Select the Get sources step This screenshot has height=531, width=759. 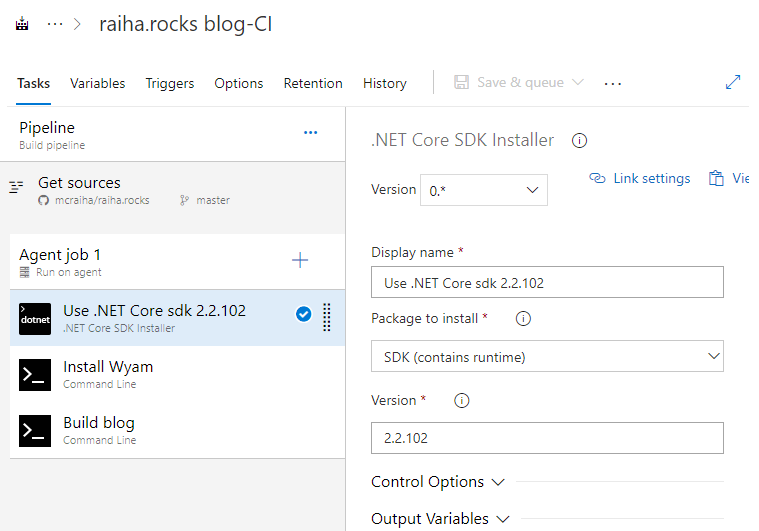coord(173,190)
